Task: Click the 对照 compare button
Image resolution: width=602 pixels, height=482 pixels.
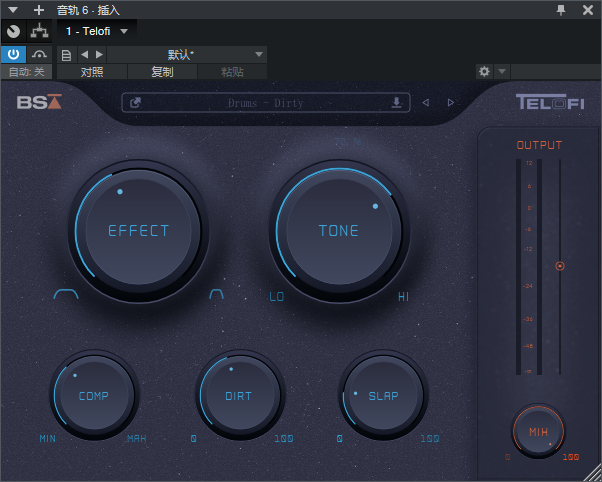Action: pyautogui.click(x=92, y=72)
